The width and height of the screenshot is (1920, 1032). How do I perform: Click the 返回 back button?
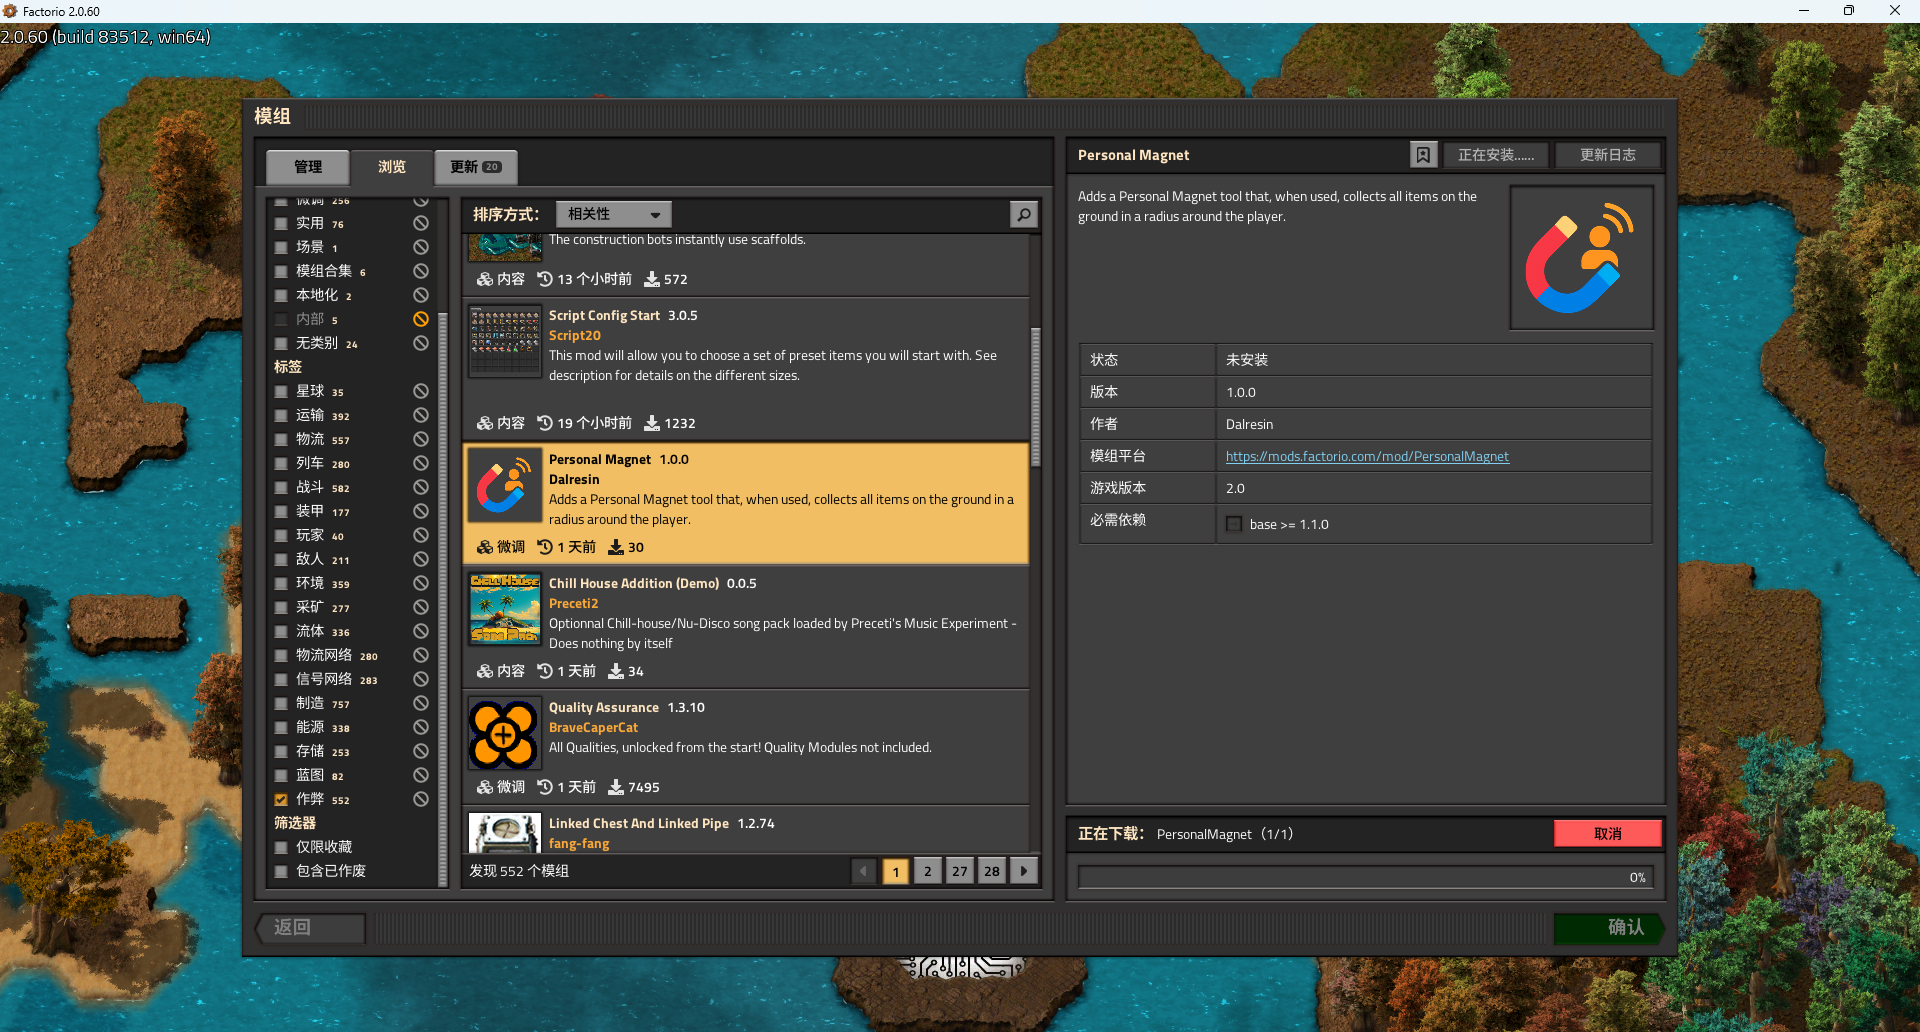(x=310, y=928)
